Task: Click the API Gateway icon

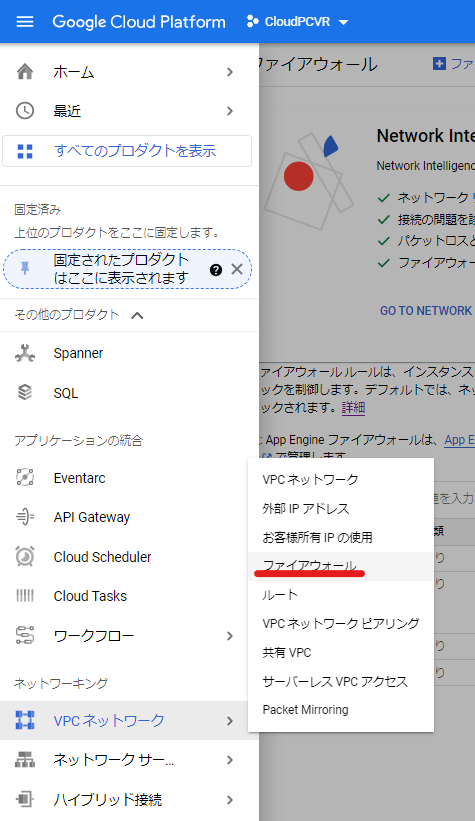Action: point(25,517)
